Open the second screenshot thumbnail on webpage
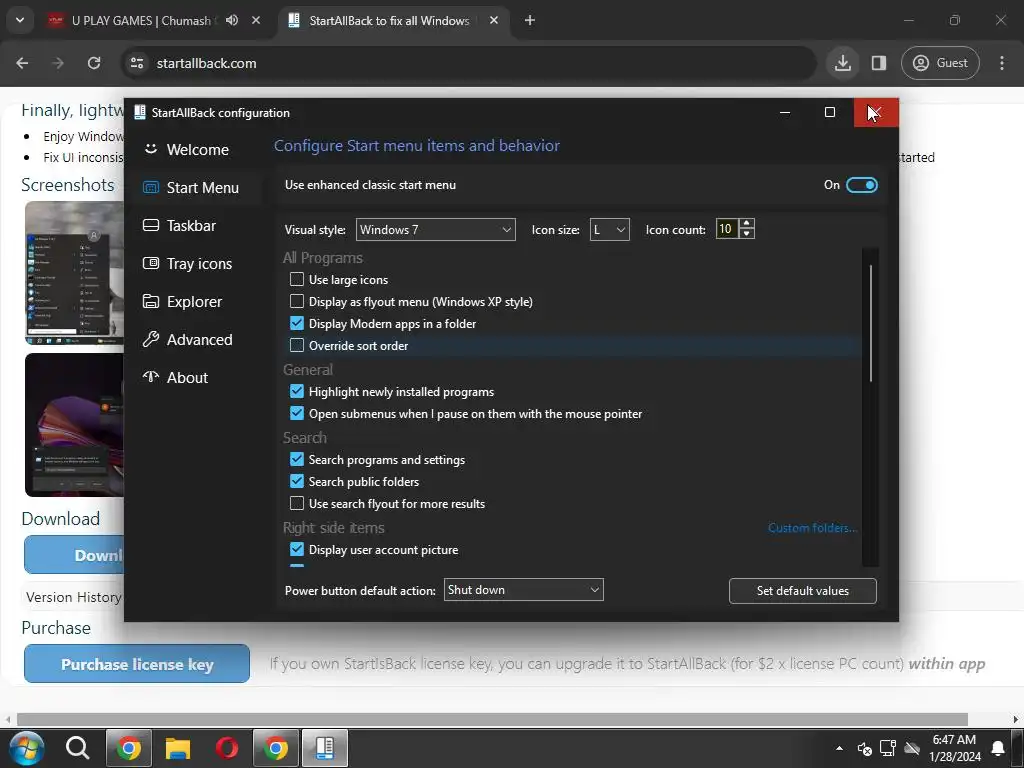This screenshot has width=1024, height=768. point(74,424)
